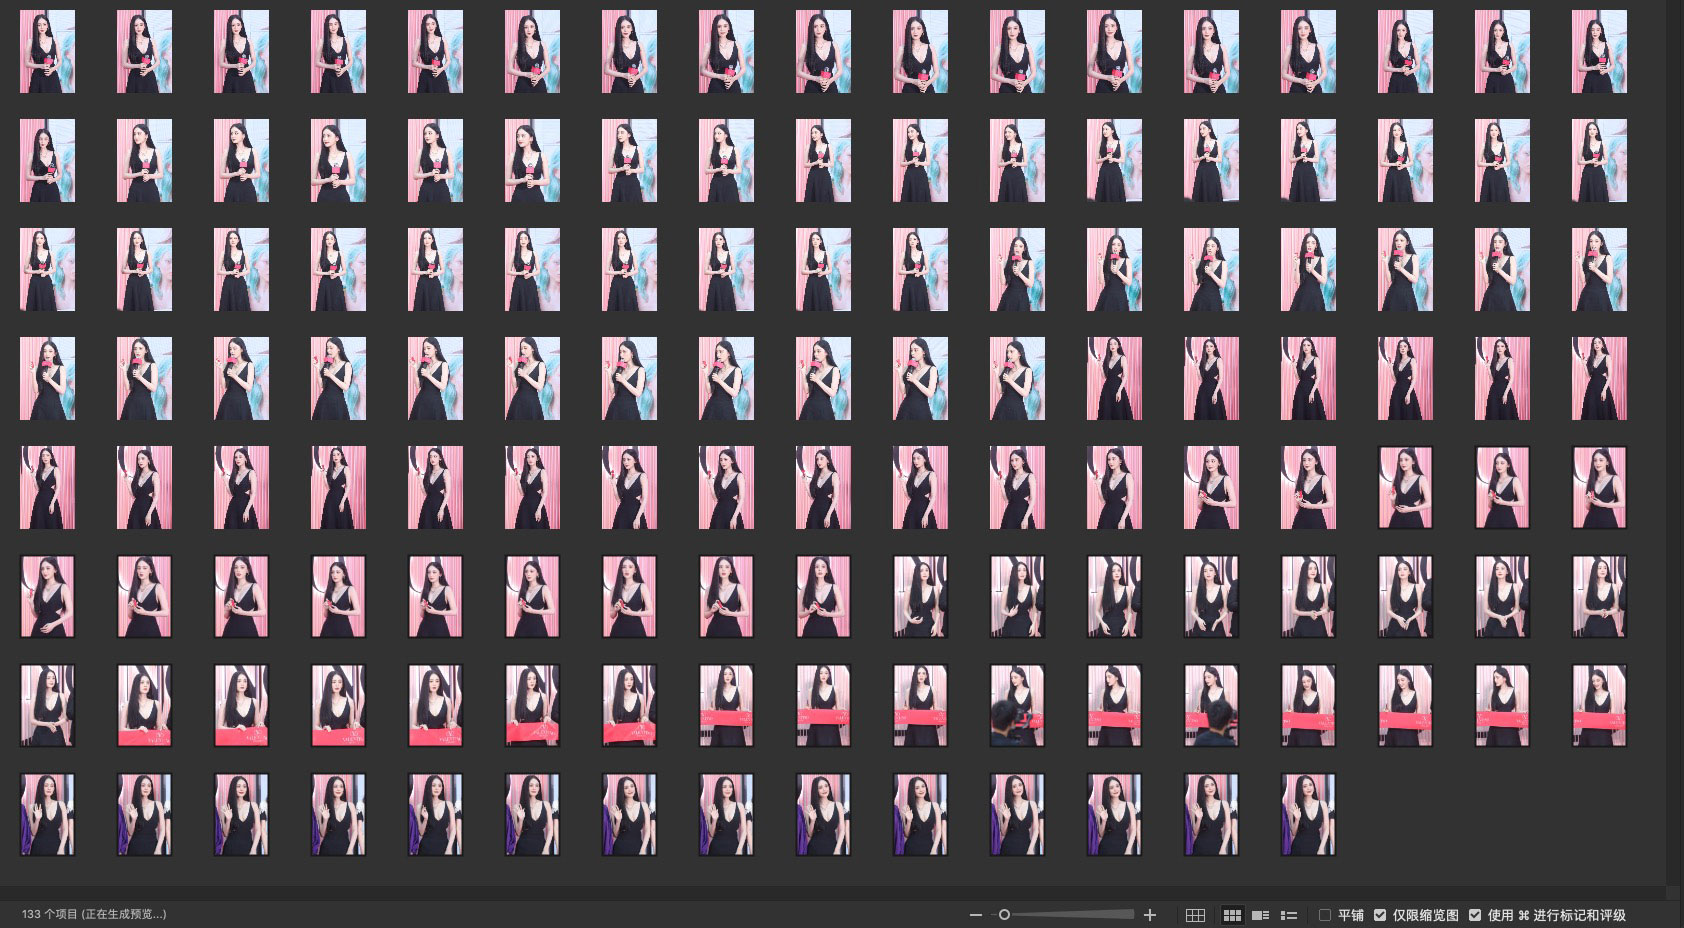Select the first thumbnail in the second row
Viewport: 1684px width, 928px height.
(x=47, y=161)
